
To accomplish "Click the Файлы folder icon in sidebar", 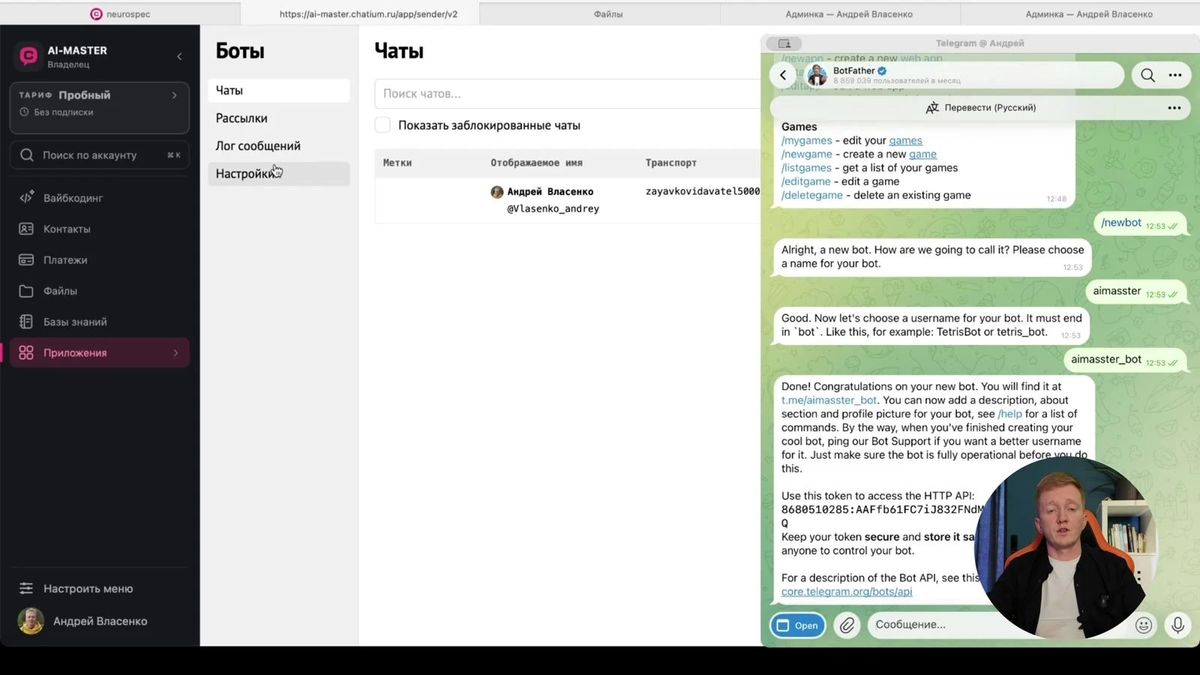I will click(x=26, y=291).
